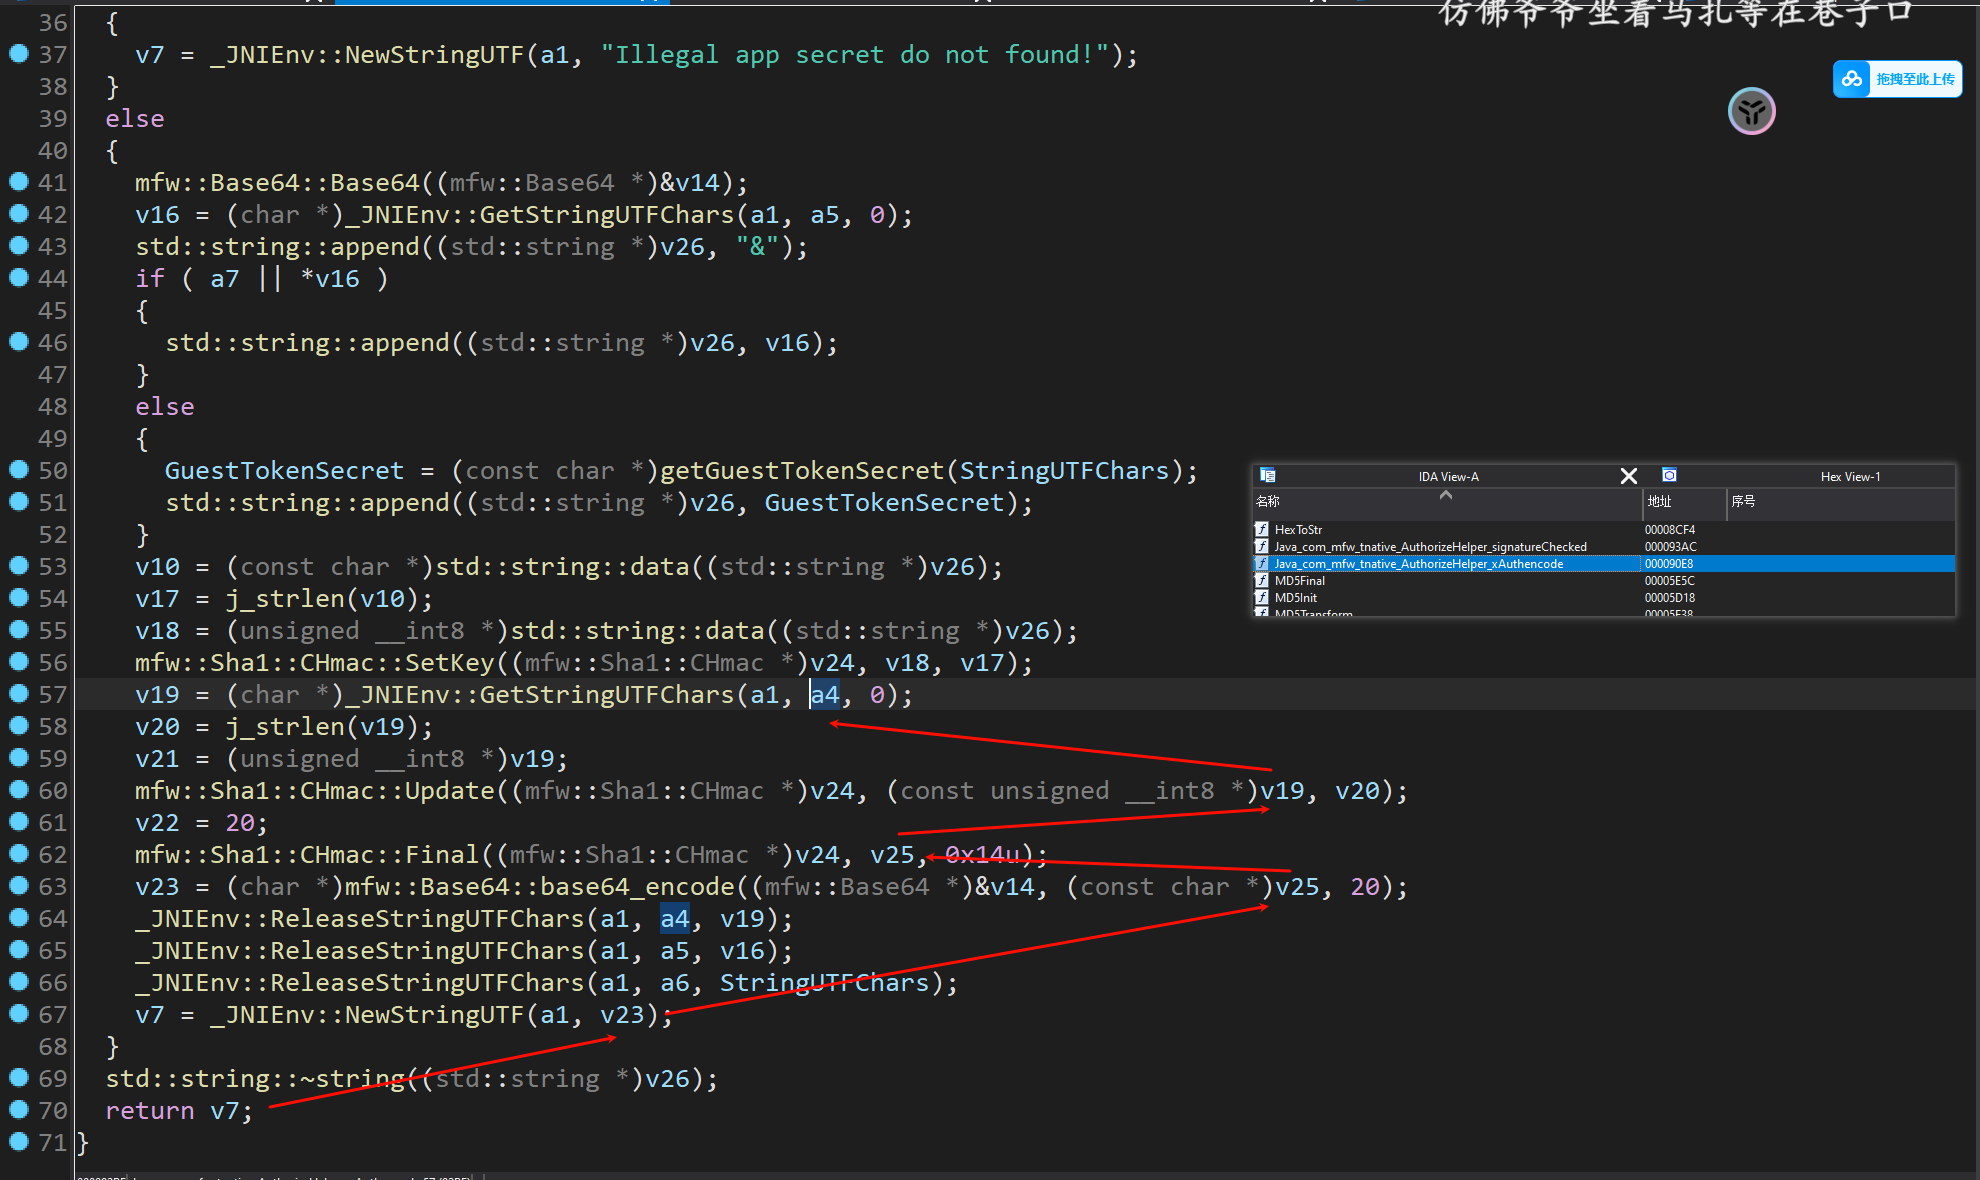Click the cloud upload icon
The image size is (1980, 1180).
click(1852, 79)
